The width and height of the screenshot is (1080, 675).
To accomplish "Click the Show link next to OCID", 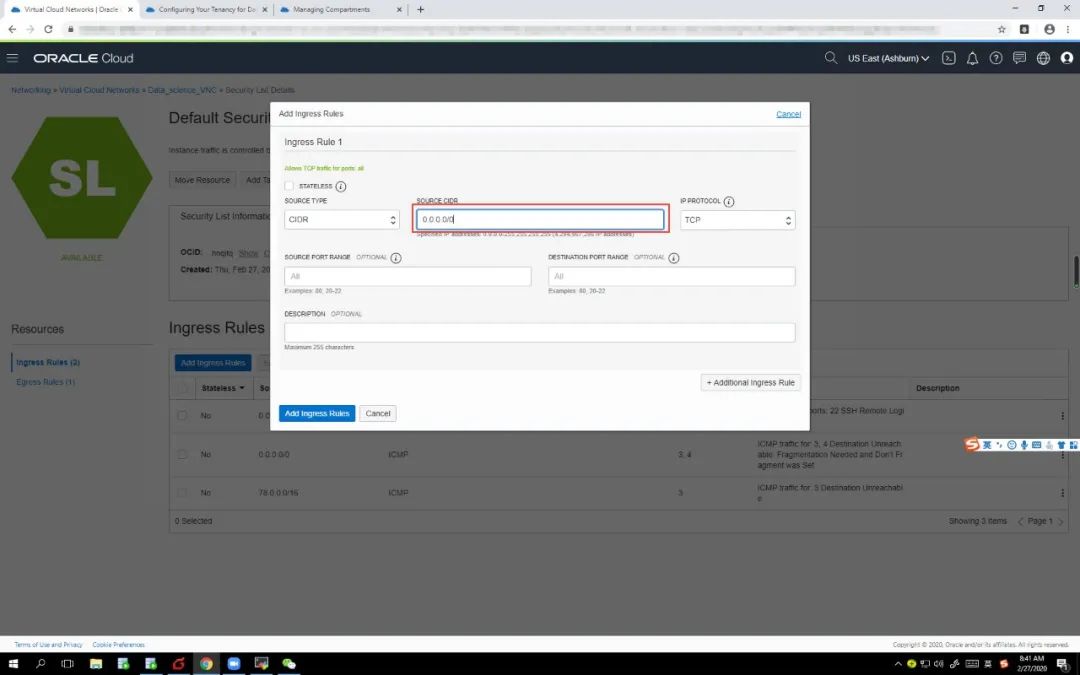I will [x=248, y=253].
